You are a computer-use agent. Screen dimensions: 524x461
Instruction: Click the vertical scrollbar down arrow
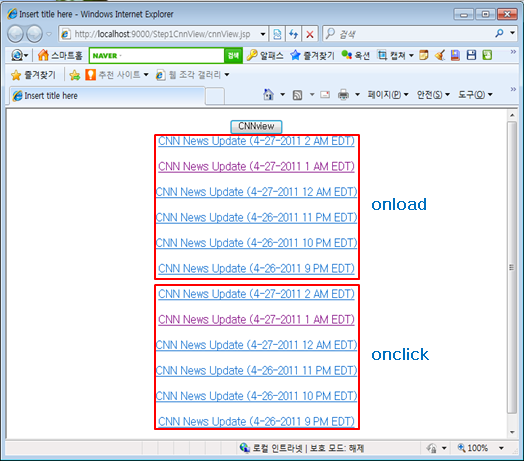pyautogui.click(x=512, y=432)
